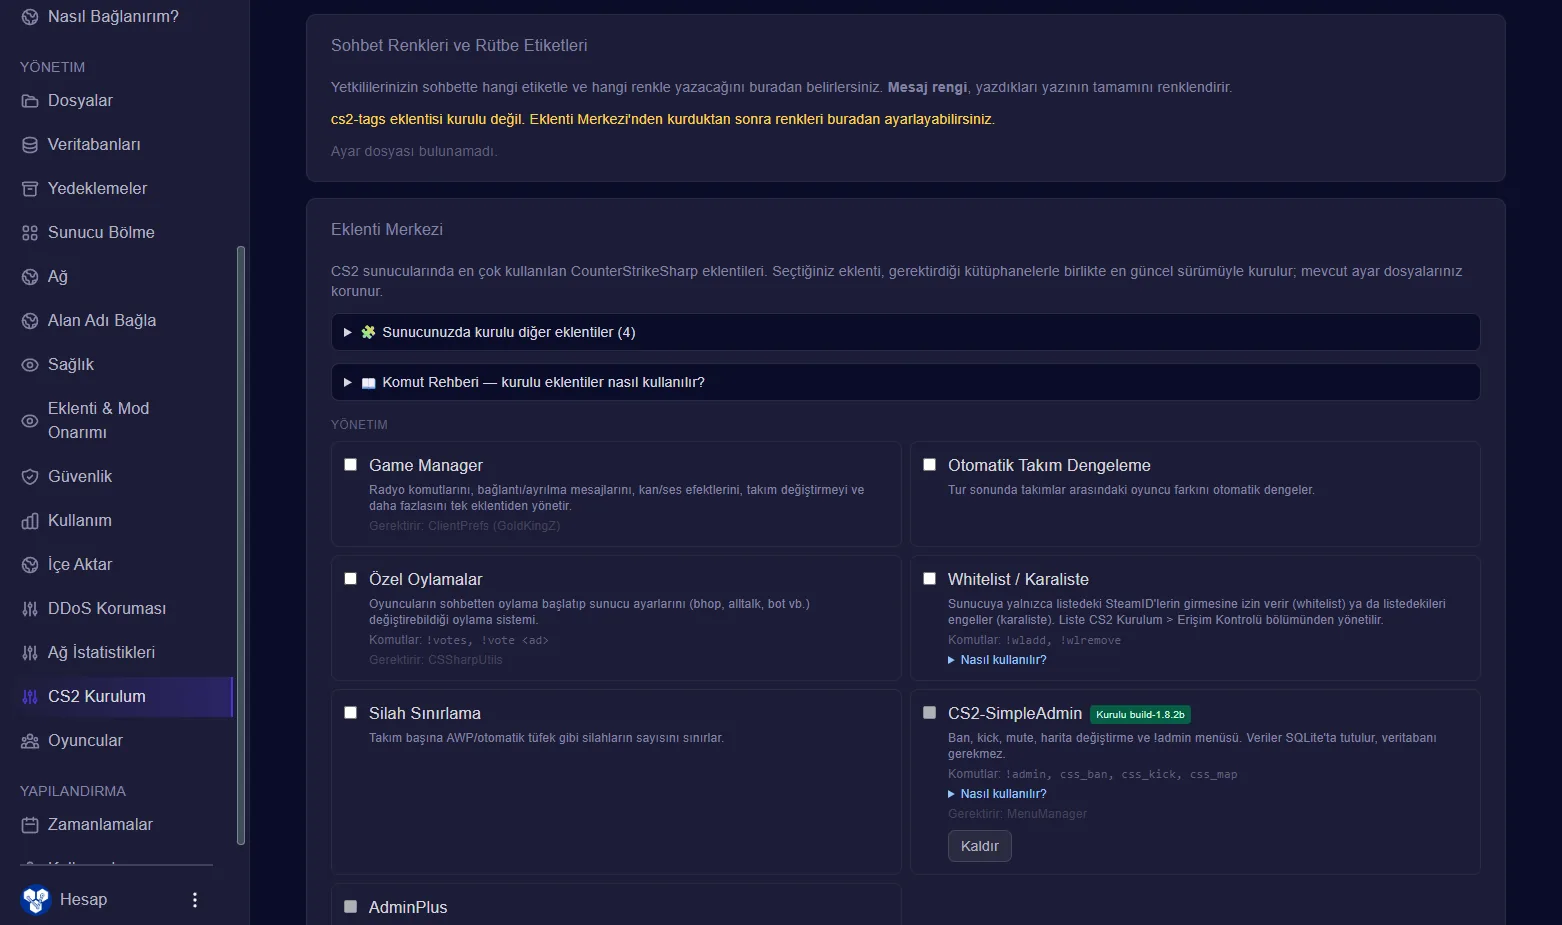Viewport: 1562px width, 925px height.
Task: Toggle the Silah Sınırlama checkbox
Action: [350, 713]
